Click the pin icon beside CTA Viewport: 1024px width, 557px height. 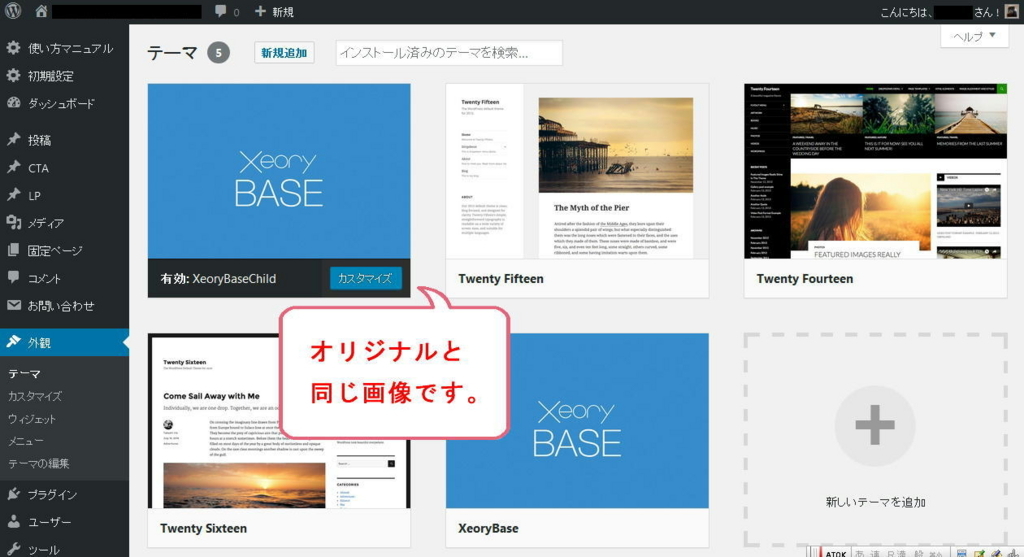point(13,167)
